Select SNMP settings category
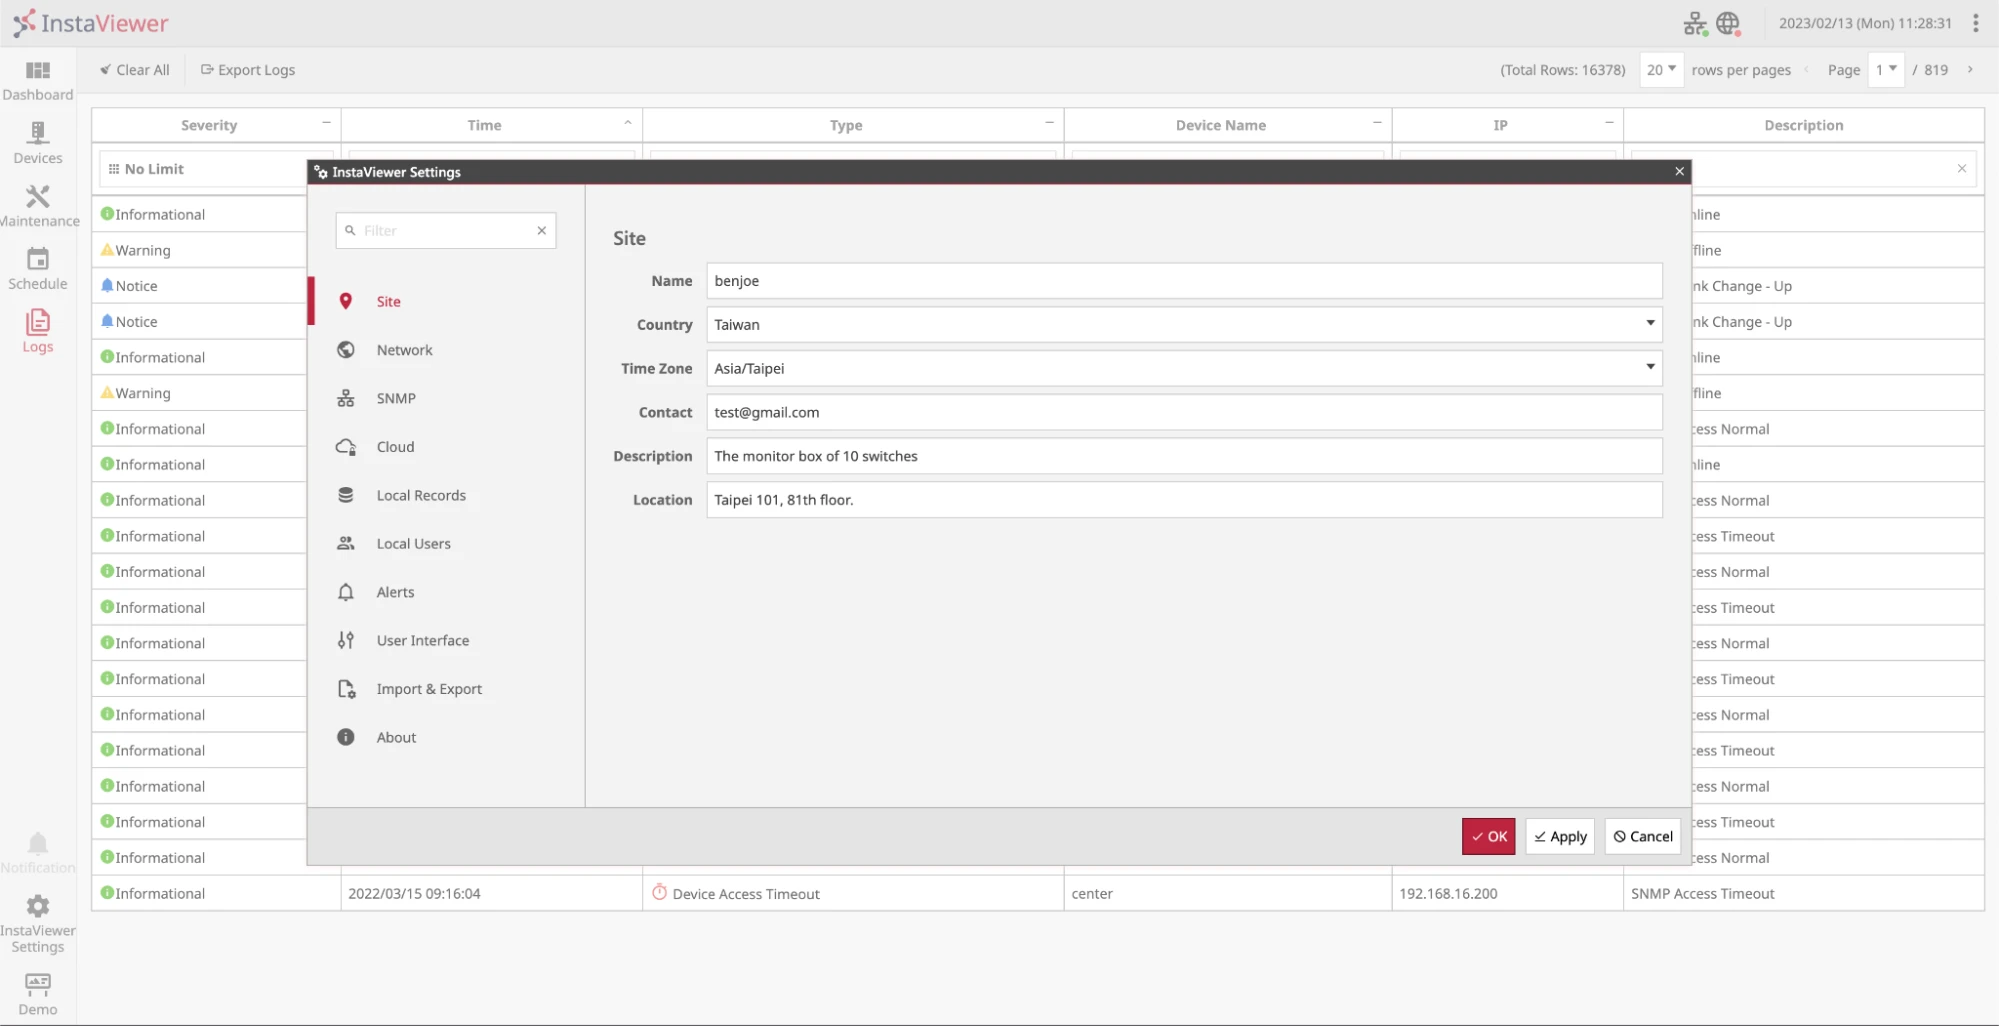The image size is (1999, 1026). click(x=396, y=398)
